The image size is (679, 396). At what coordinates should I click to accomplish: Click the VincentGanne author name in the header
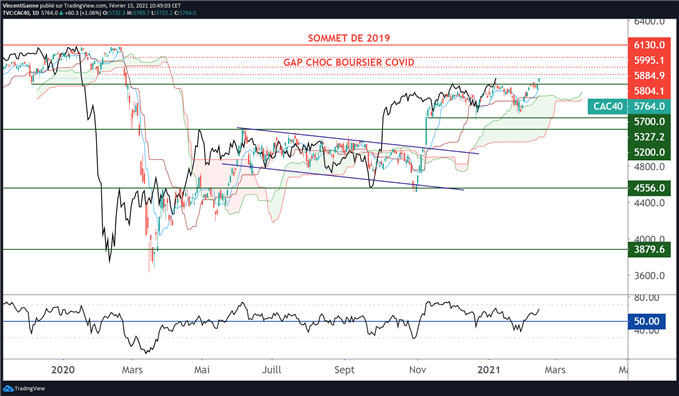(20, 6)
